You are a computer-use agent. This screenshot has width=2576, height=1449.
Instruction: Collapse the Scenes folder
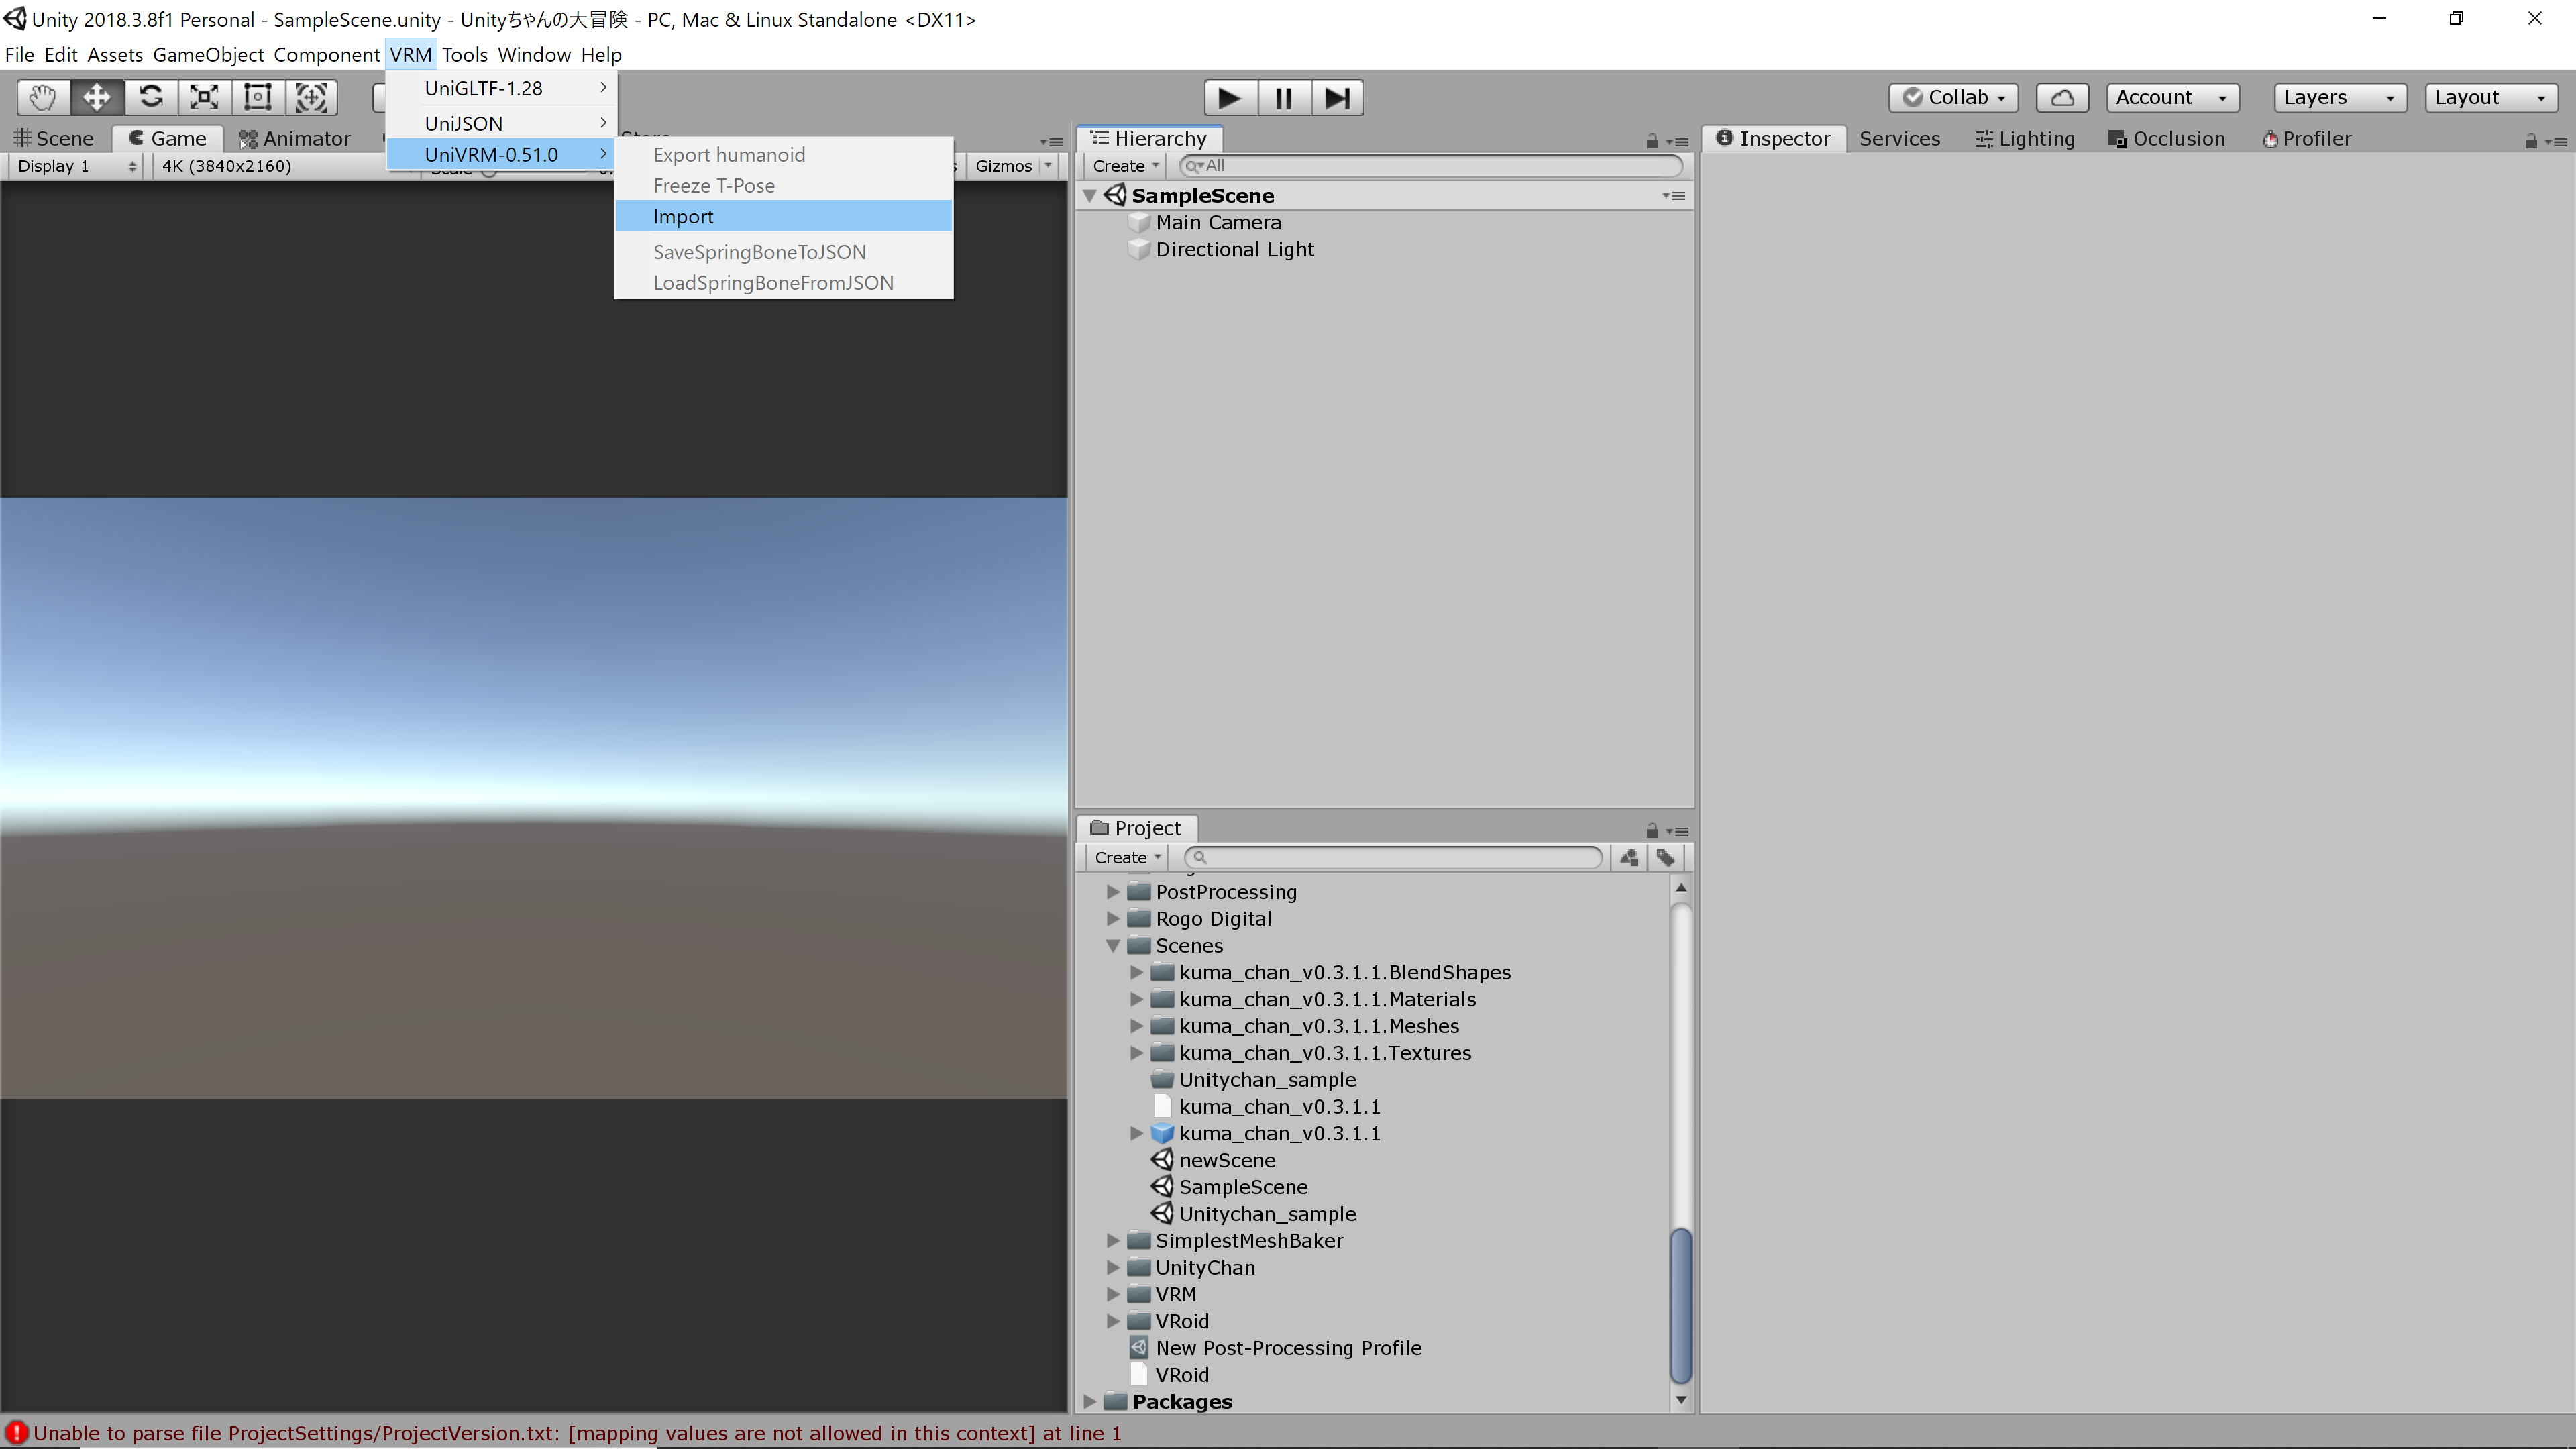click(1113, 945)
